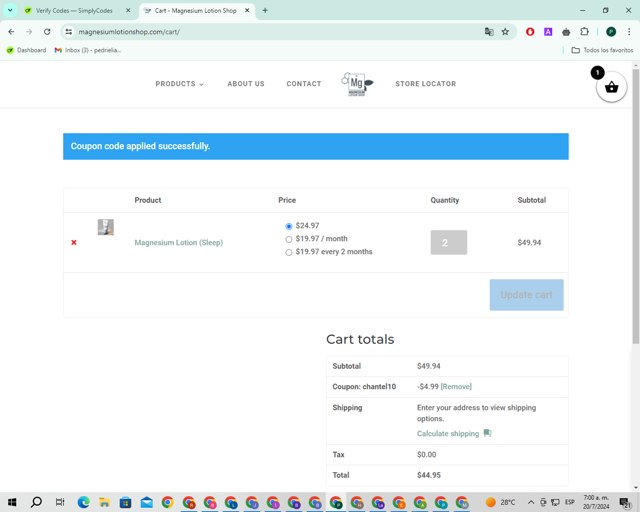
Task: Open Dashboard bookmark
Action: pos(27,50)
